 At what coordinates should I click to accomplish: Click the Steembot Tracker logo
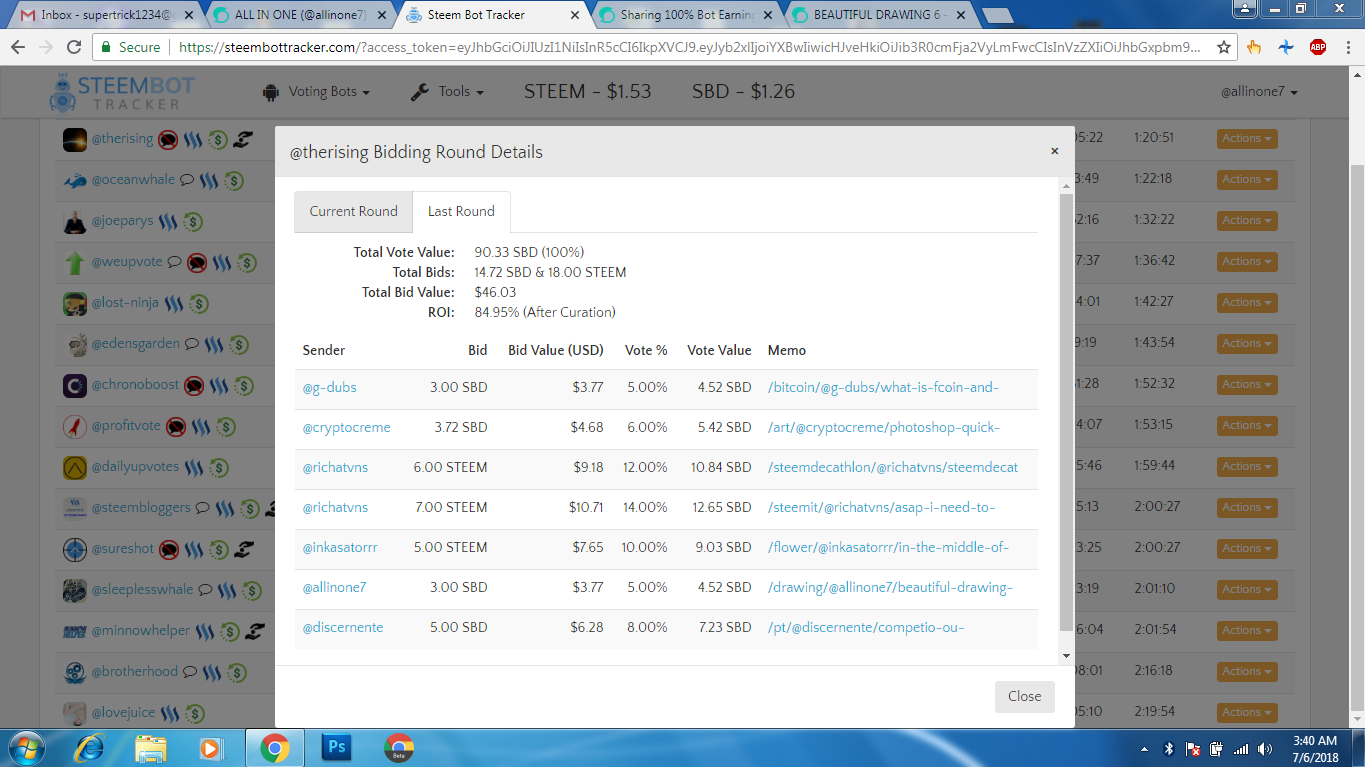[120, 92]
